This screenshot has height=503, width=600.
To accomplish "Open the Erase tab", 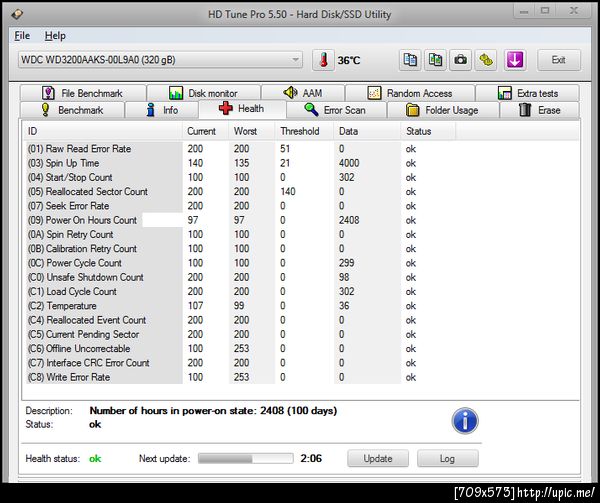I will [x=540, y=110].
